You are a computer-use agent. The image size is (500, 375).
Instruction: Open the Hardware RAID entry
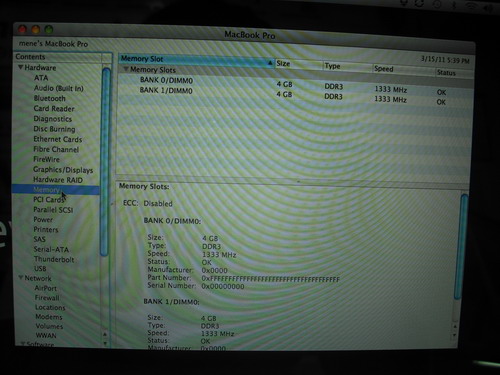point(58,180)
